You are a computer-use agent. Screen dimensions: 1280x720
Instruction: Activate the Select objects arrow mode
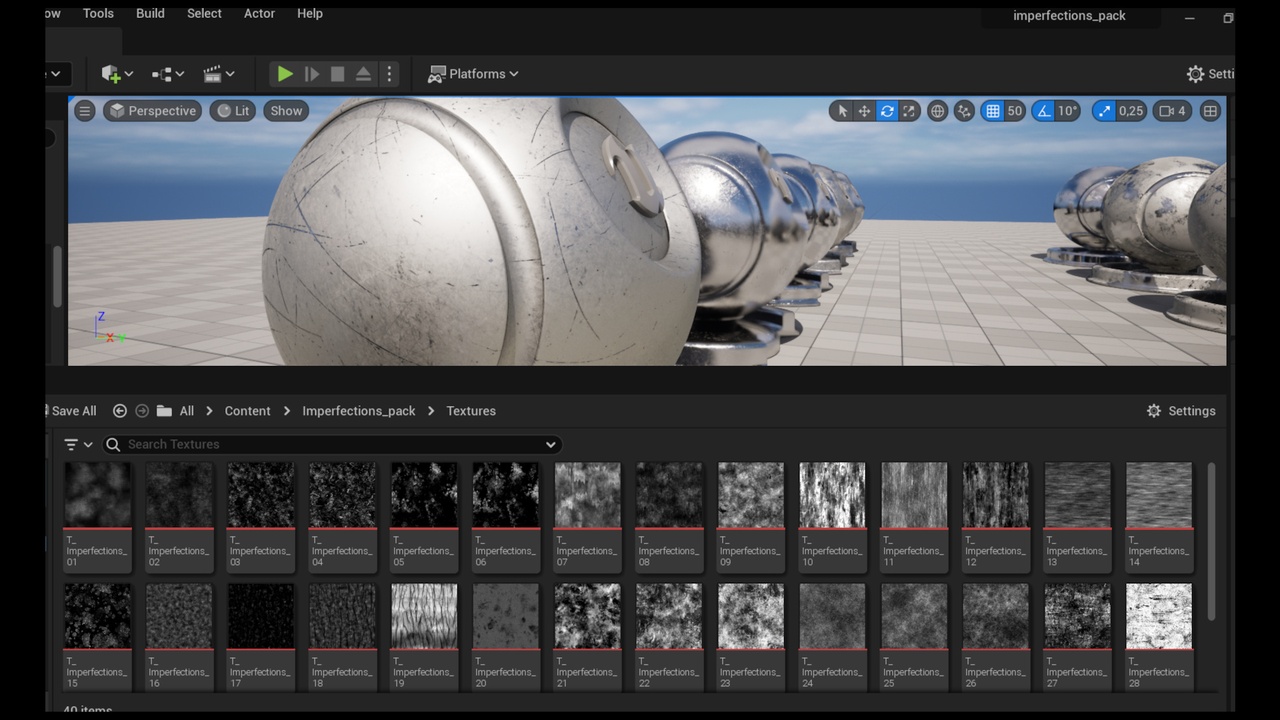pos(842,111)
